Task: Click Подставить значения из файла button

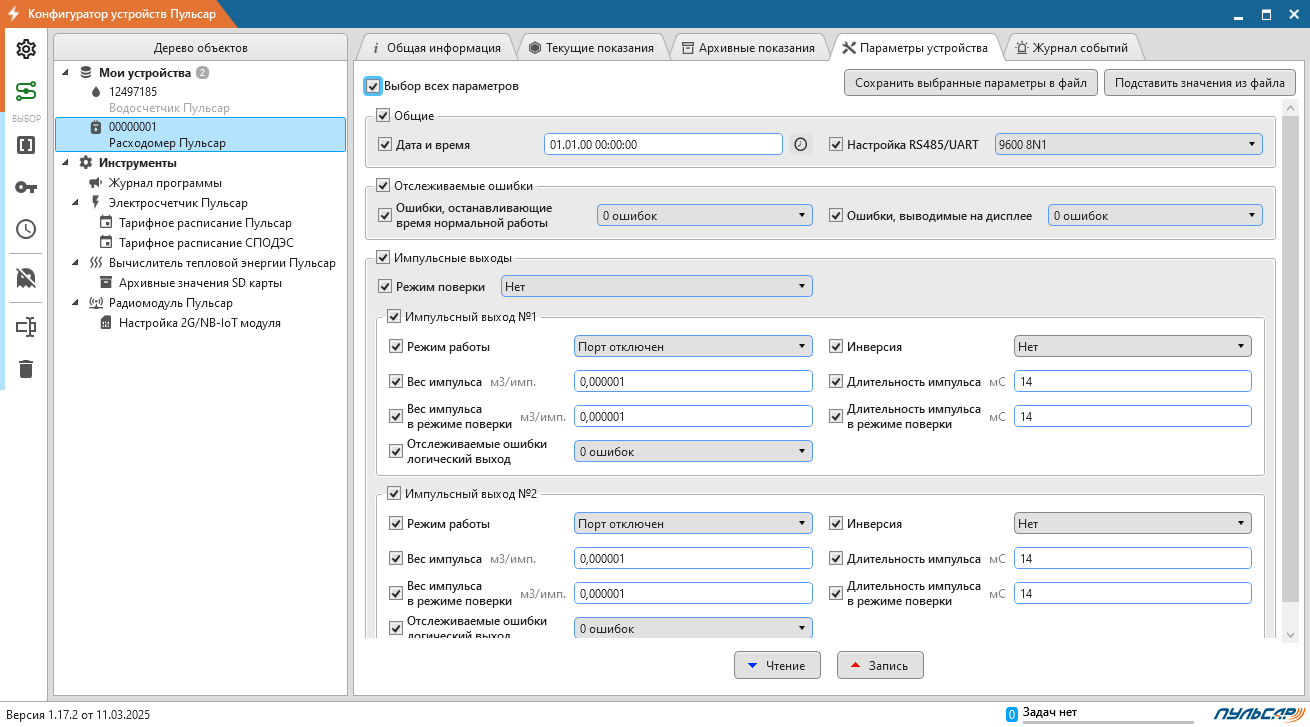Action: tap(1200, 83)
